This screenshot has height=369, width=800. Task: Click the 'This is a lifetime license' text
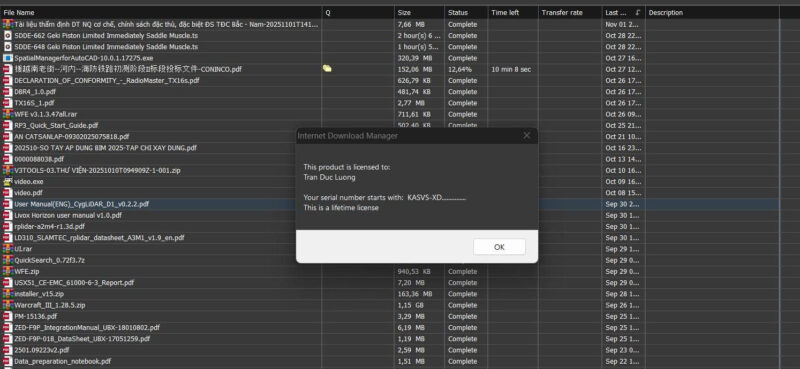(x=341, y=208)
